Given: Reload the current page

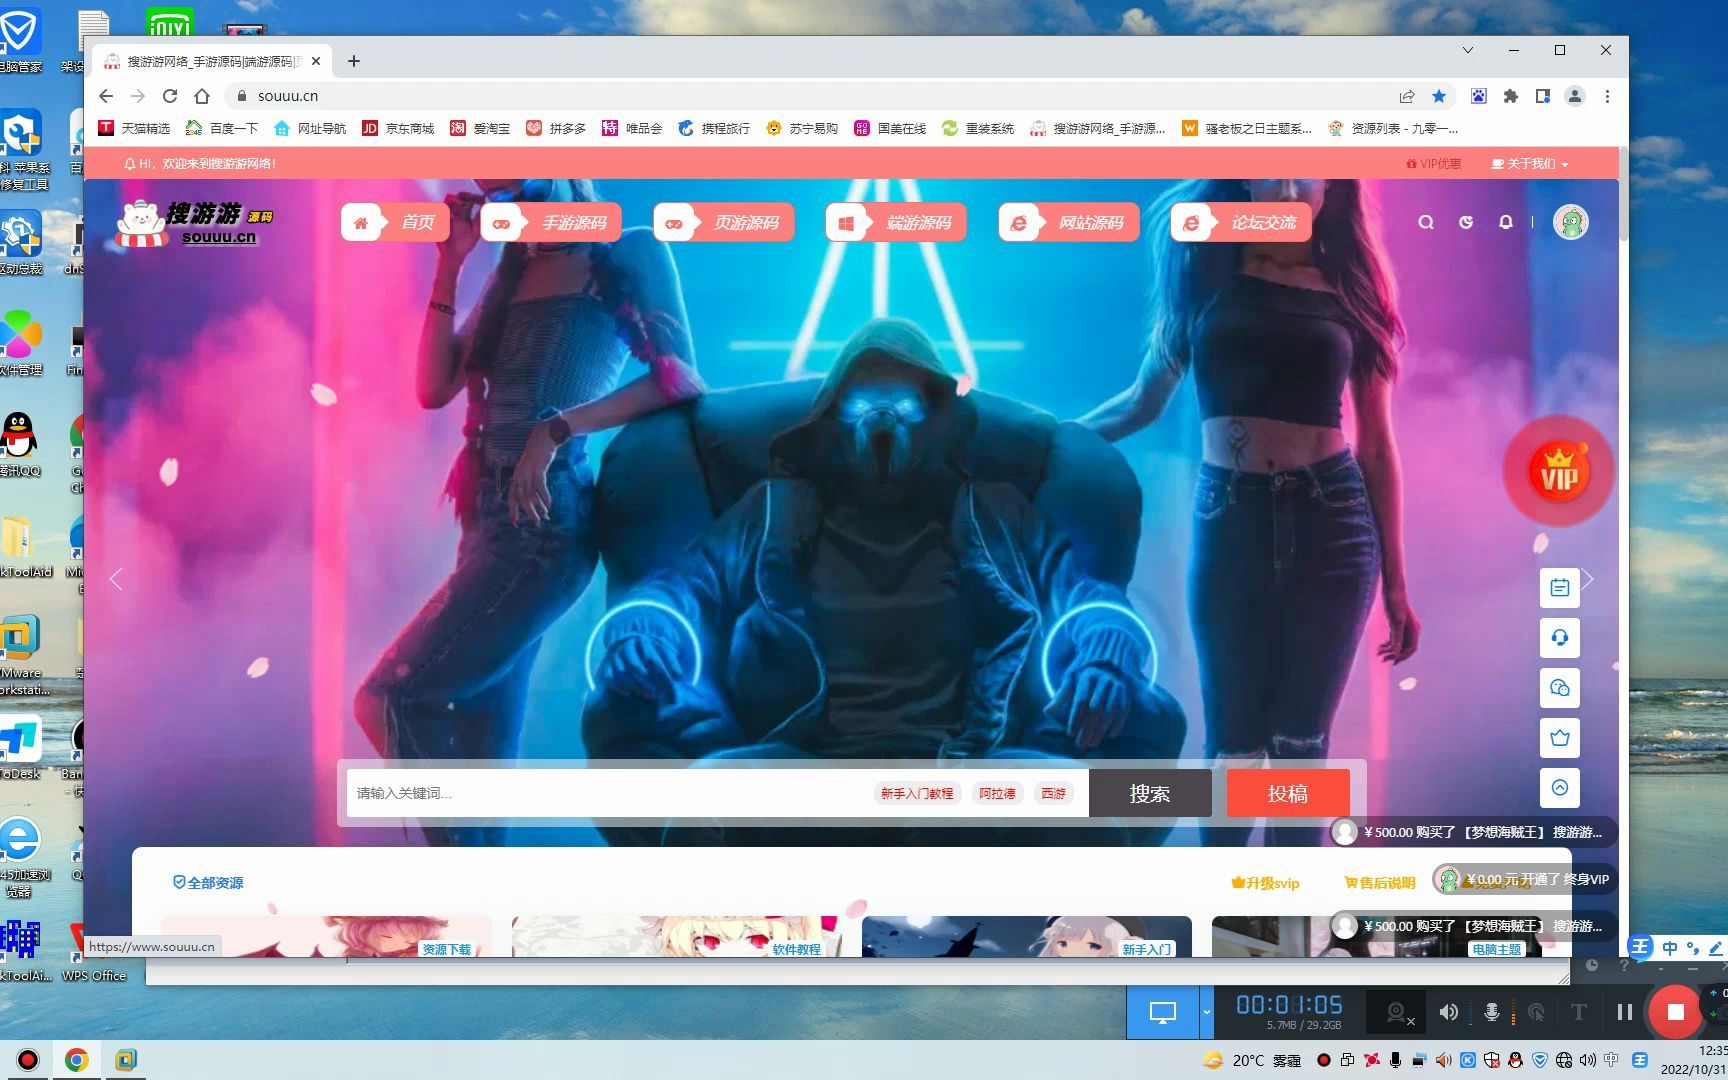Looking at the screenshot, I should pyautogui.click(x=170, y=96).
